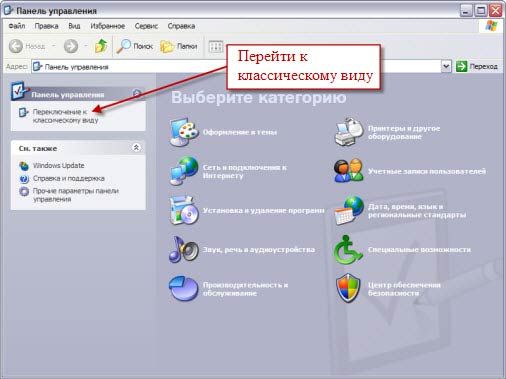The height and width of the screenshot is (379, 506).
Task: Switch to classic view link
Action: coord(65,116)
